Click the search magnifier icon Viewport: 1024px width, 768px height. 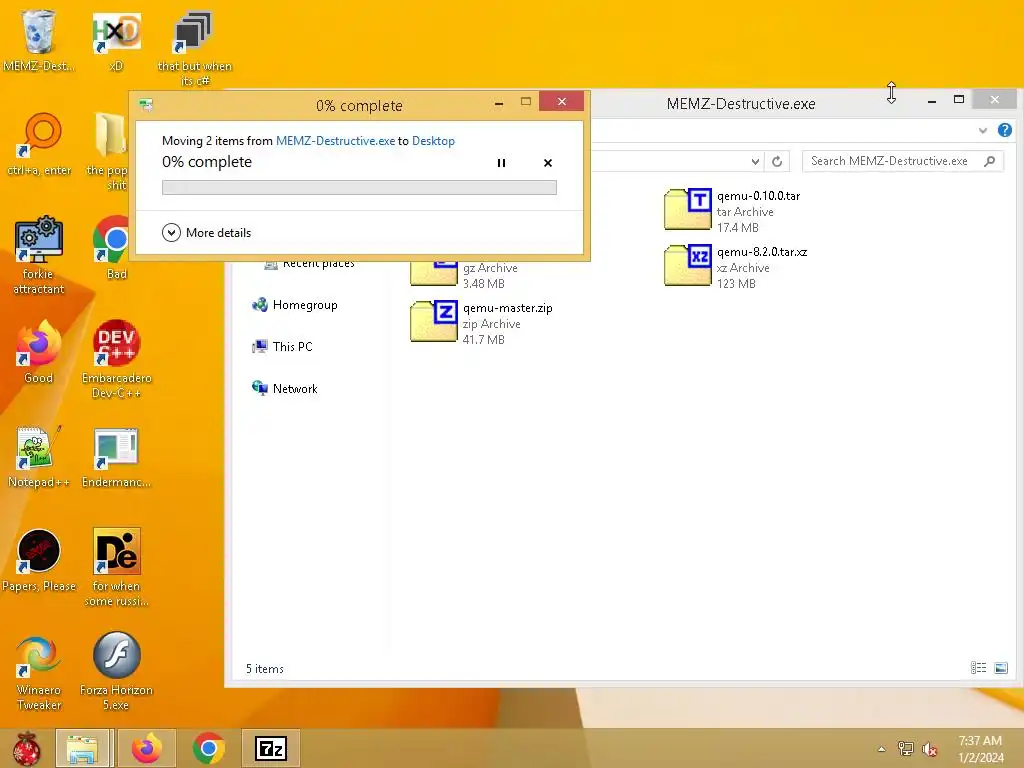(990, 161)
